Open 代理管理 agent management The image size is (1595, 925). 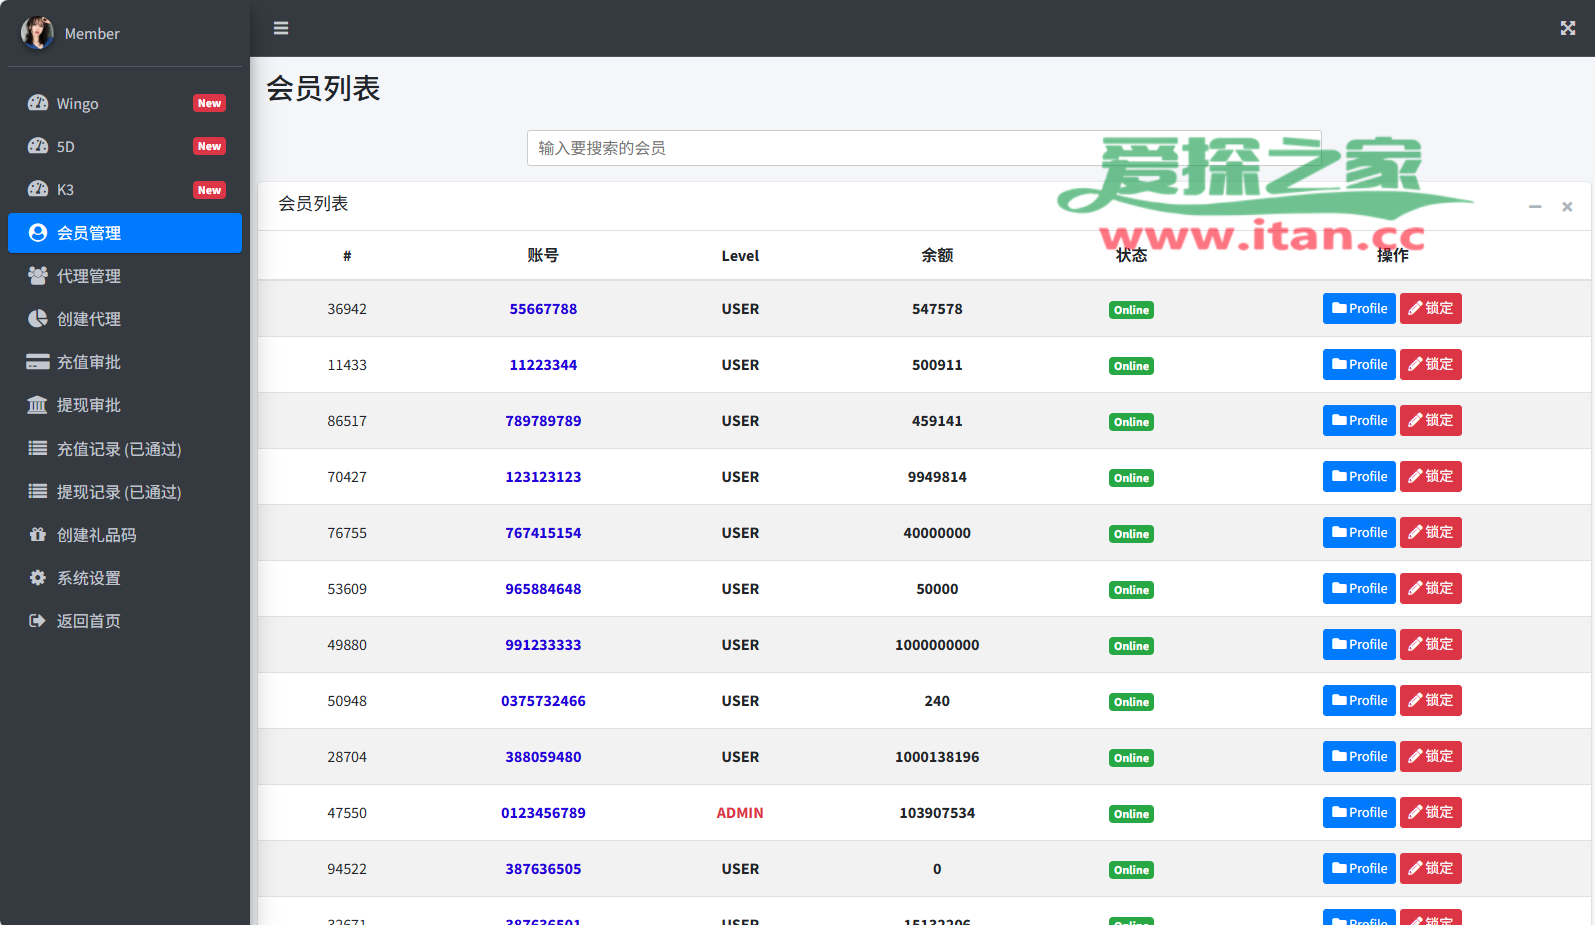88,276
